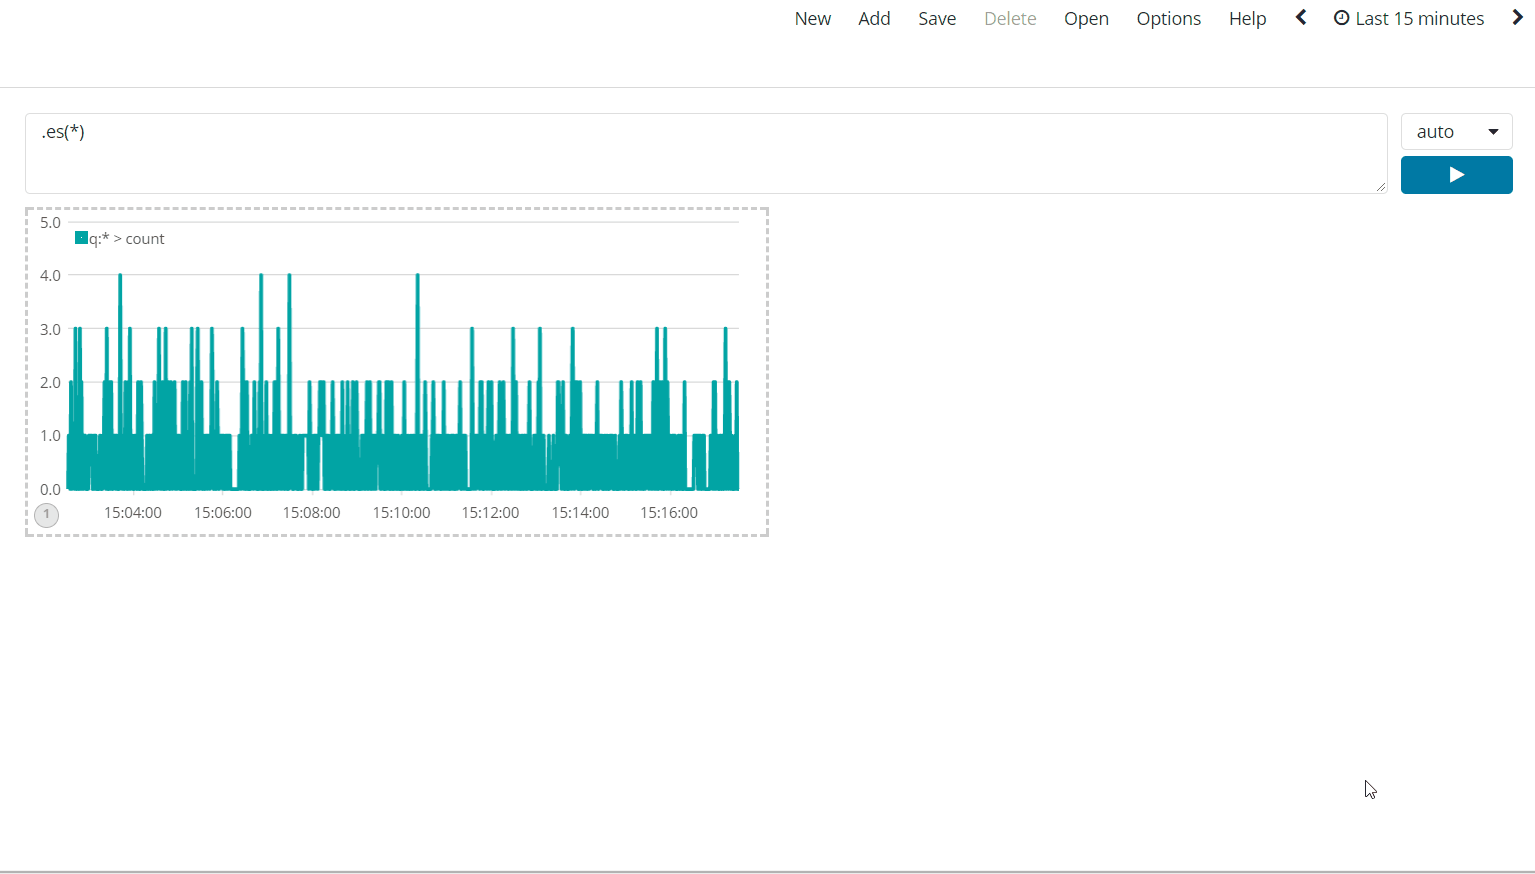Viewport: 1535px width, 874px height.
Task: Step time range forward with right chevron
Action: click(1517, 17)
